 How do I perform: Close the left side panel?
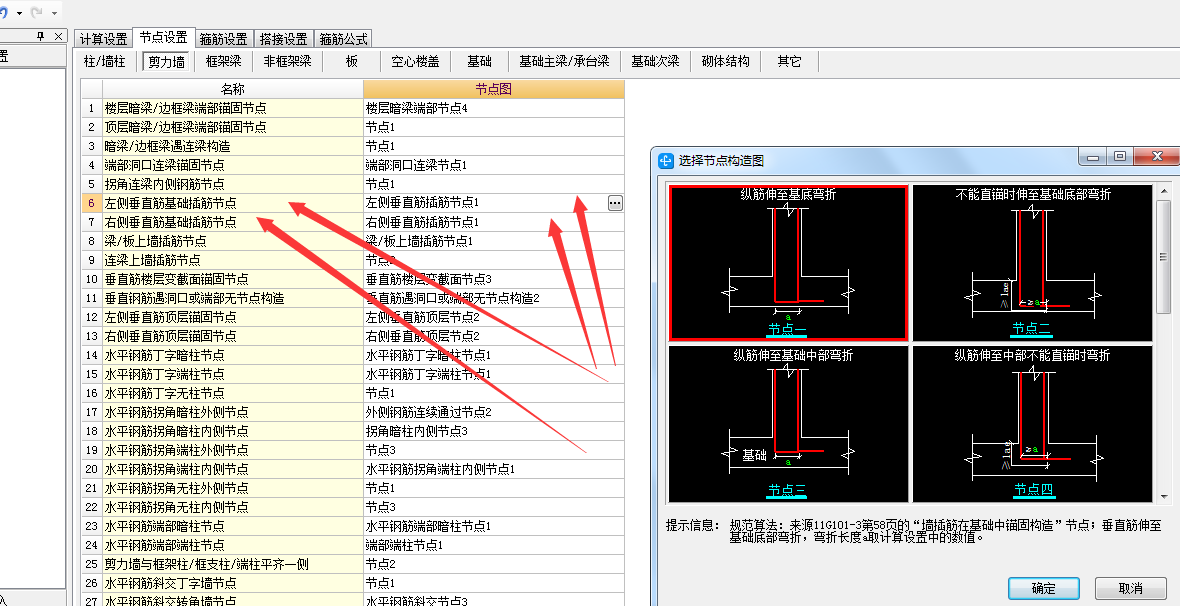58,36
